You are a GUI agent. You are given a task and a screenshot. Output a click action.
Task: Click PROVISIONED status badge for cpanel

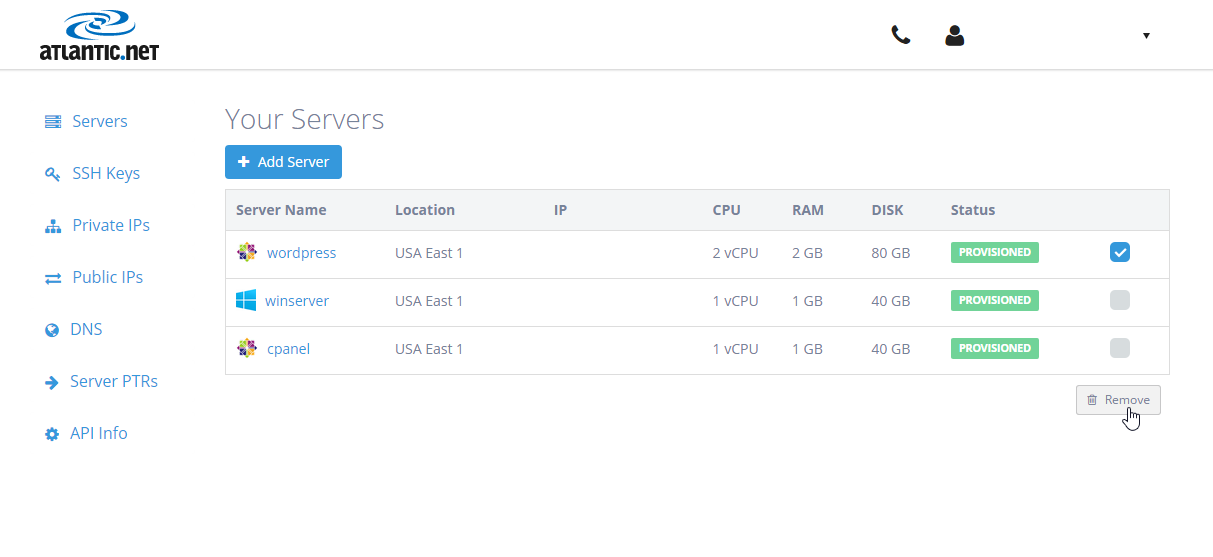[x=995, y=348]
